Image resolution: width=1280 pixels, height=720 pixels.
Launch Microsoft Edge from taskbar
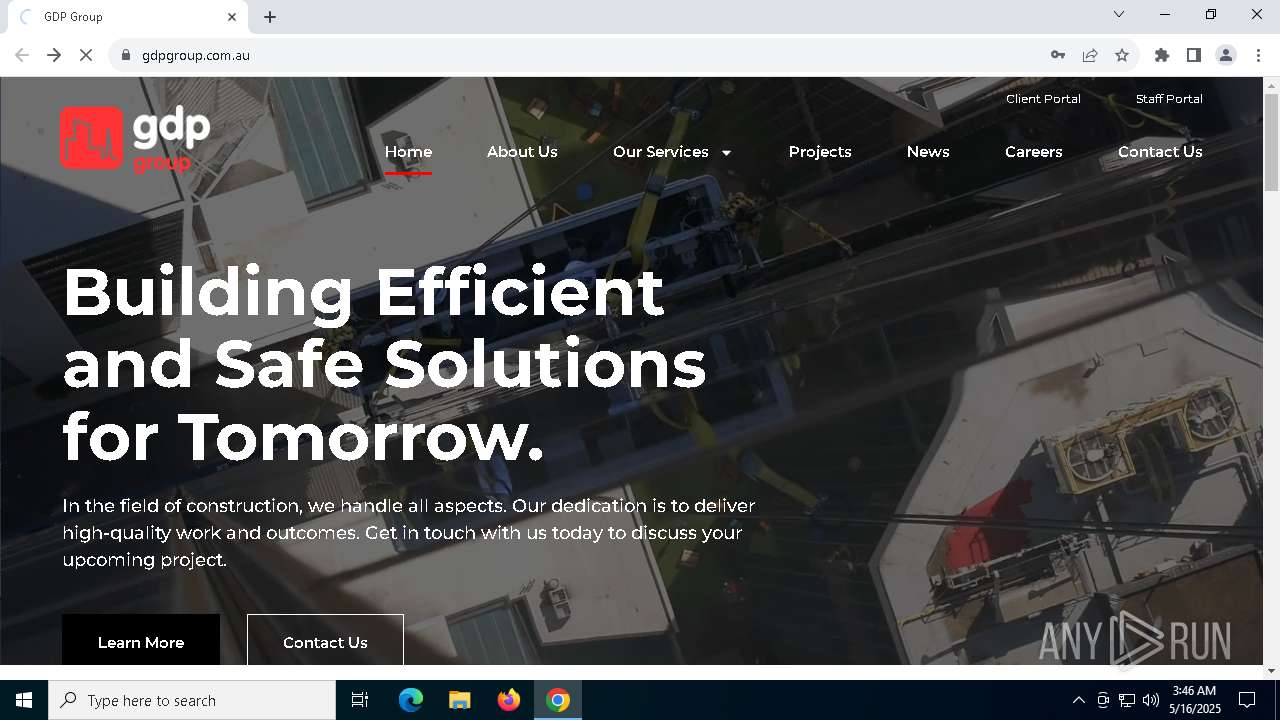click(411, 700)
